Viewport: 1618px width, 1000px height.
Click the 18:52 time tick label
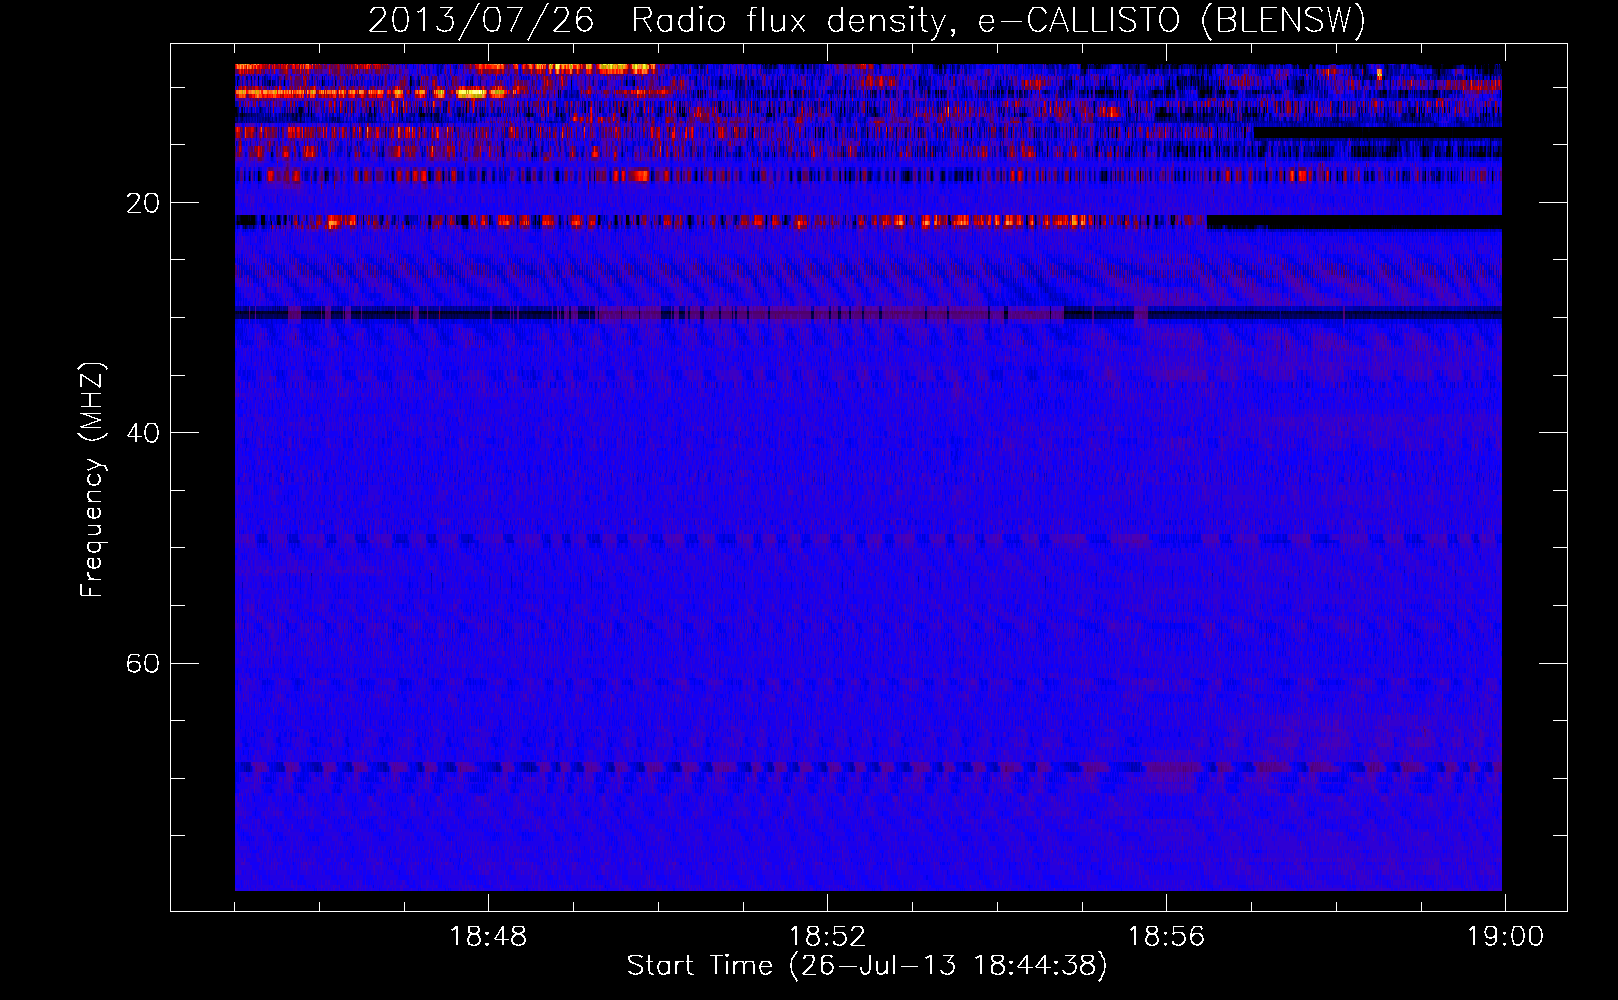click(x=827, y=937)
